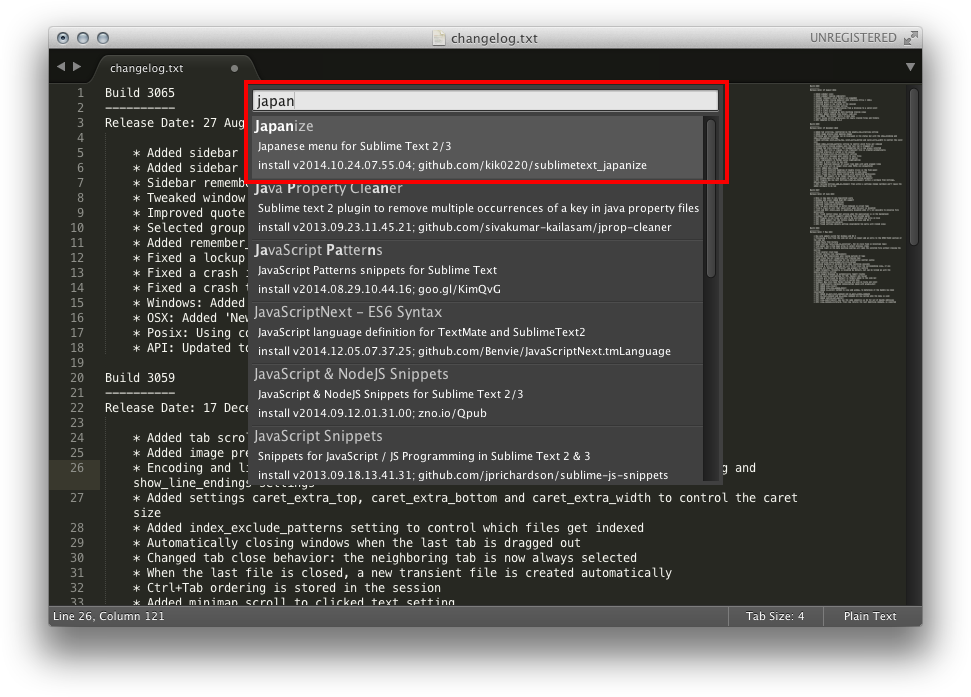This screenshot has width=971, height=697.
Task: Click the minimap preview on the right edge
Action: click(851, 200)
